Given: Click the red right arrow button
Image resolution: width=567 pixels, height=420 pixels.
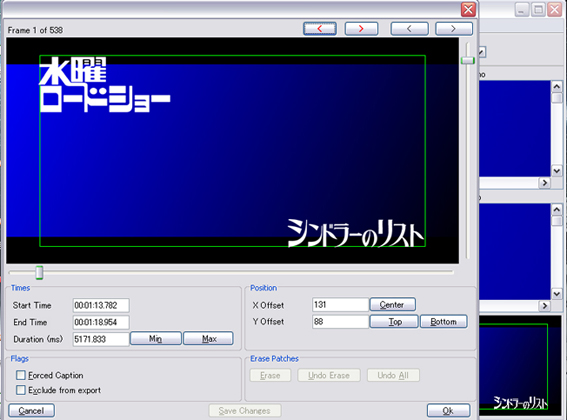Looking at the screenshot, I should 361,29.
